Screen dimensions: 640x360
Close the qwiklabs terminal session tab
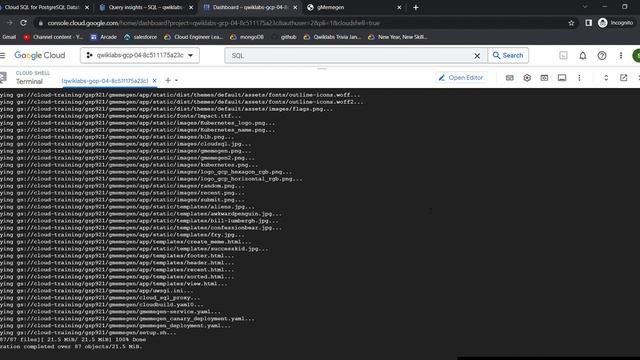click(x=154, y=81)
